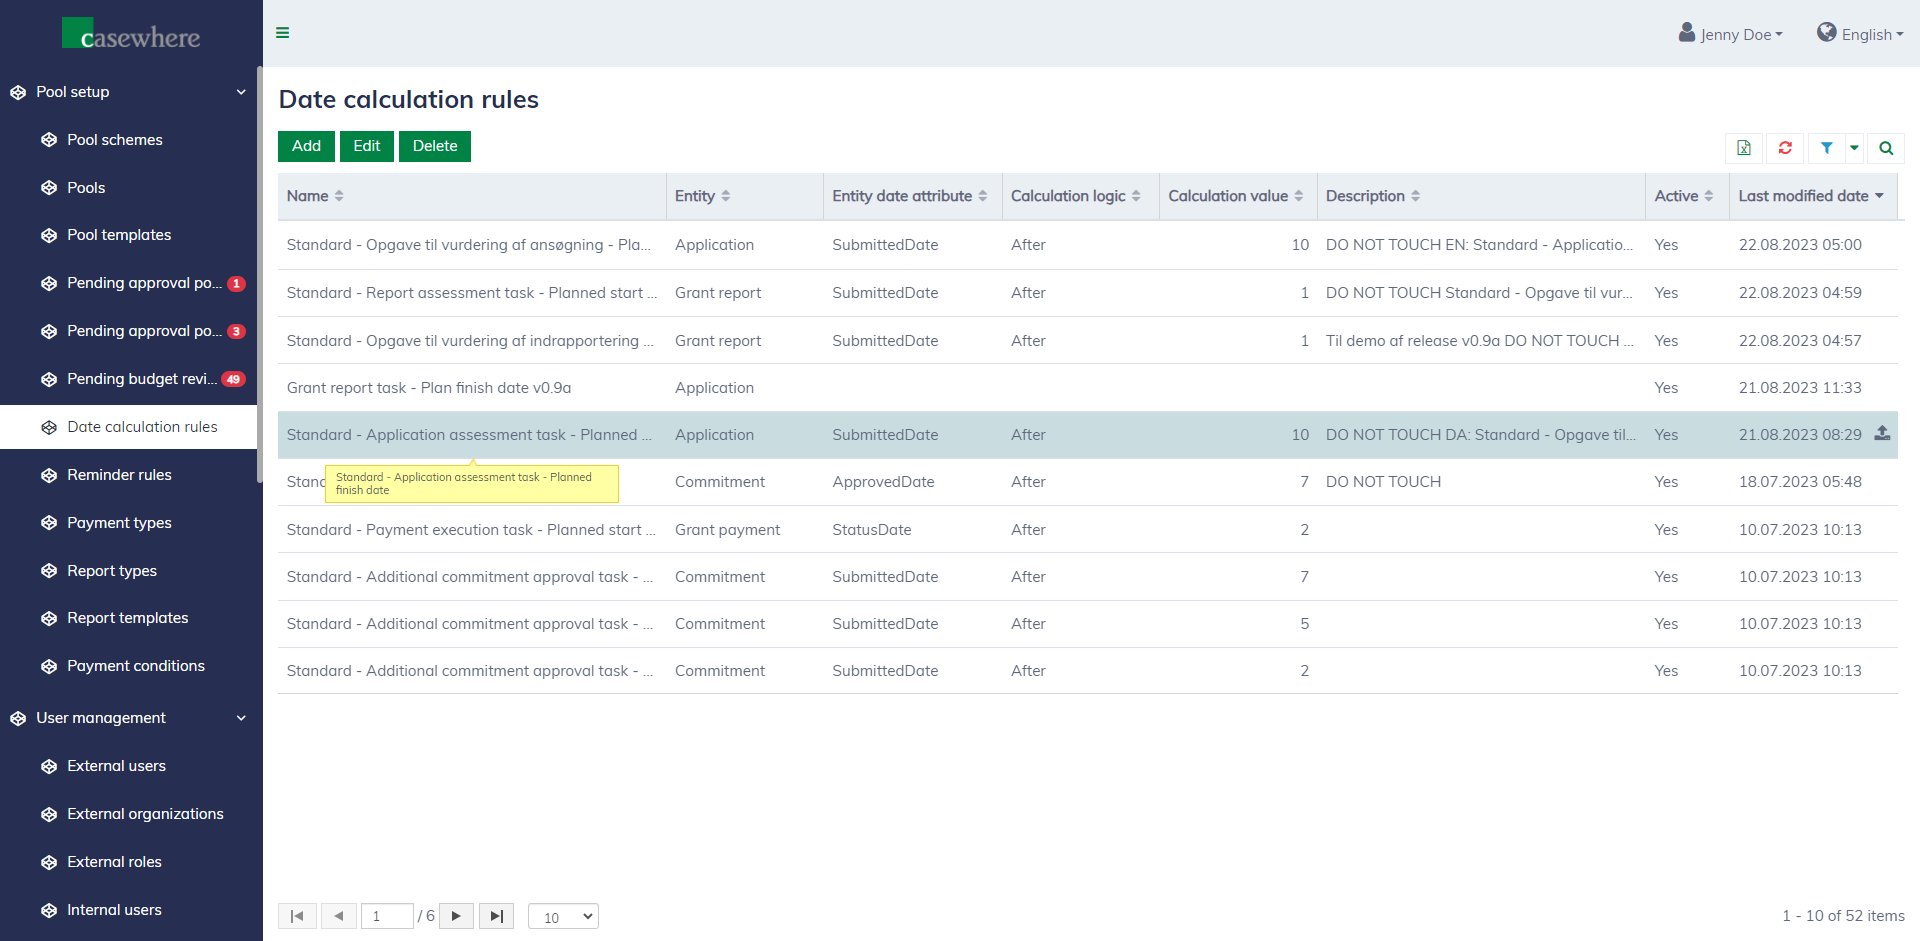Open the page size dropdown showing 10
This screenshot has width=1920, height=941.
pyautogui.click(x=563, y=916)
